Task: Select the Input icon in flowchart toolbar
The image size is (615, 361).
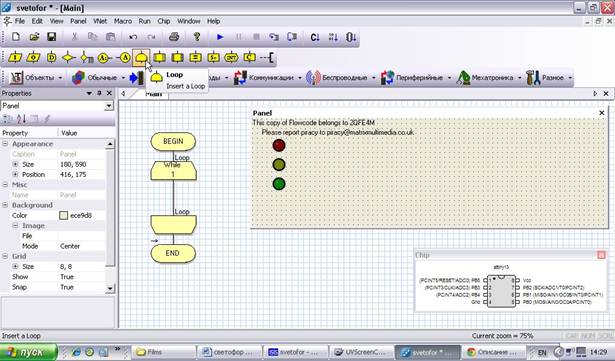Action: click(x=15, y=58)
